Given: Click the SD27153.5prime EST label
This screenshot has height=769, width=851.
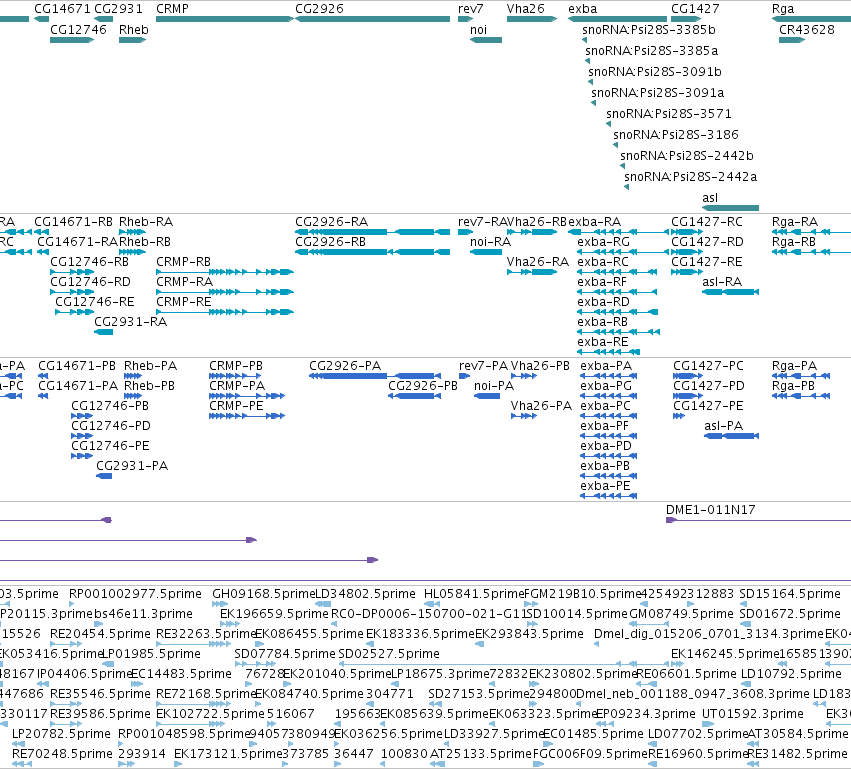Looking at the screenshot, I should coord(478,694).
